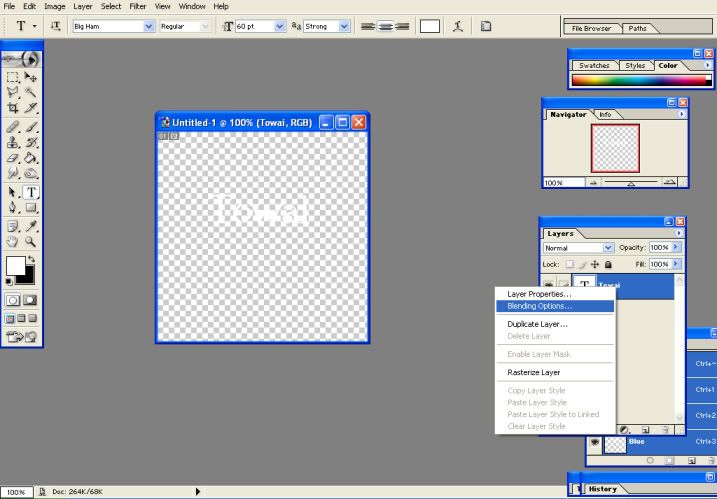
Task: Select the Clone Stamp tool
Action: (13, 143)
